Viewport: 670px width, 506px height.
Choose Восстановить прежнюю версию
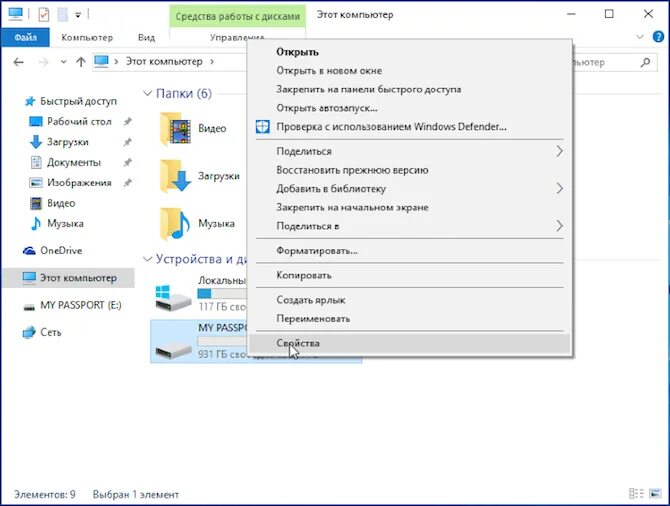click(409, 170)
